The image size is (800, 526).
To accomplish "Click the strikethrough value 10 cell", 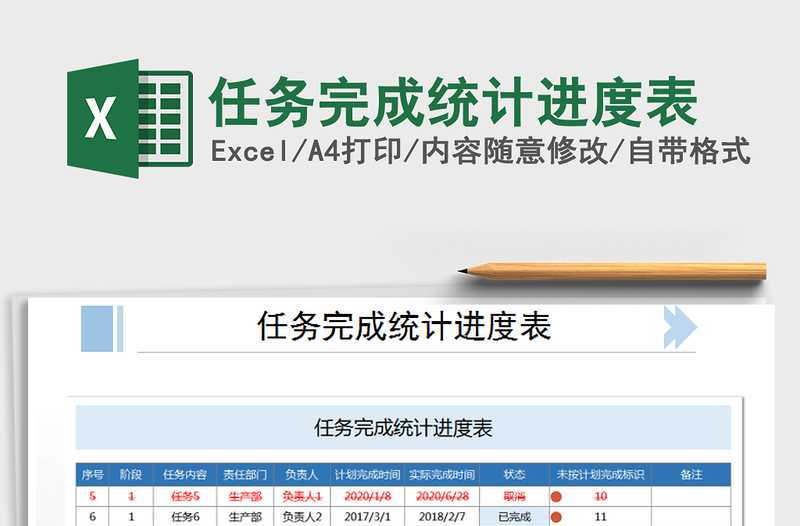I will coord(601,496).
